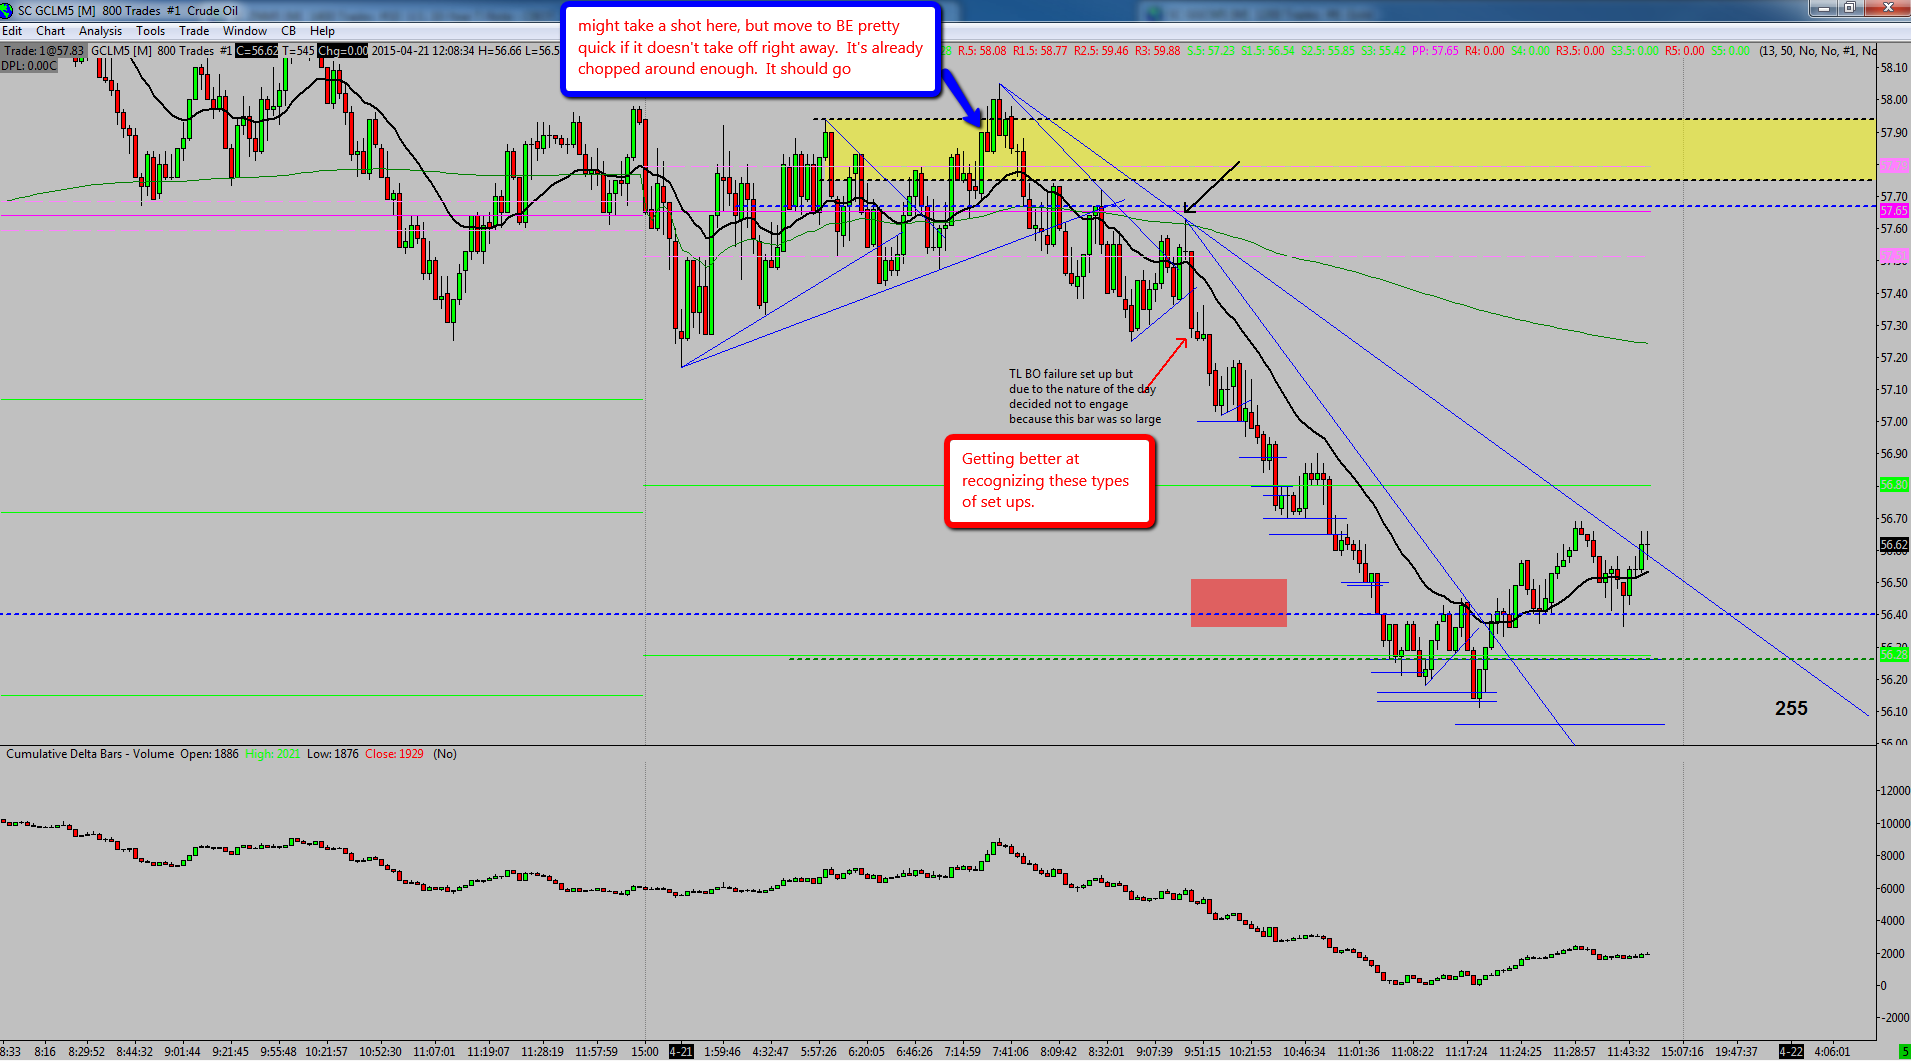This screenshot has width=1911, height=1061.
Task: Click the pink 57.65 marker on price scale
Action: [x=1894, y=211]
